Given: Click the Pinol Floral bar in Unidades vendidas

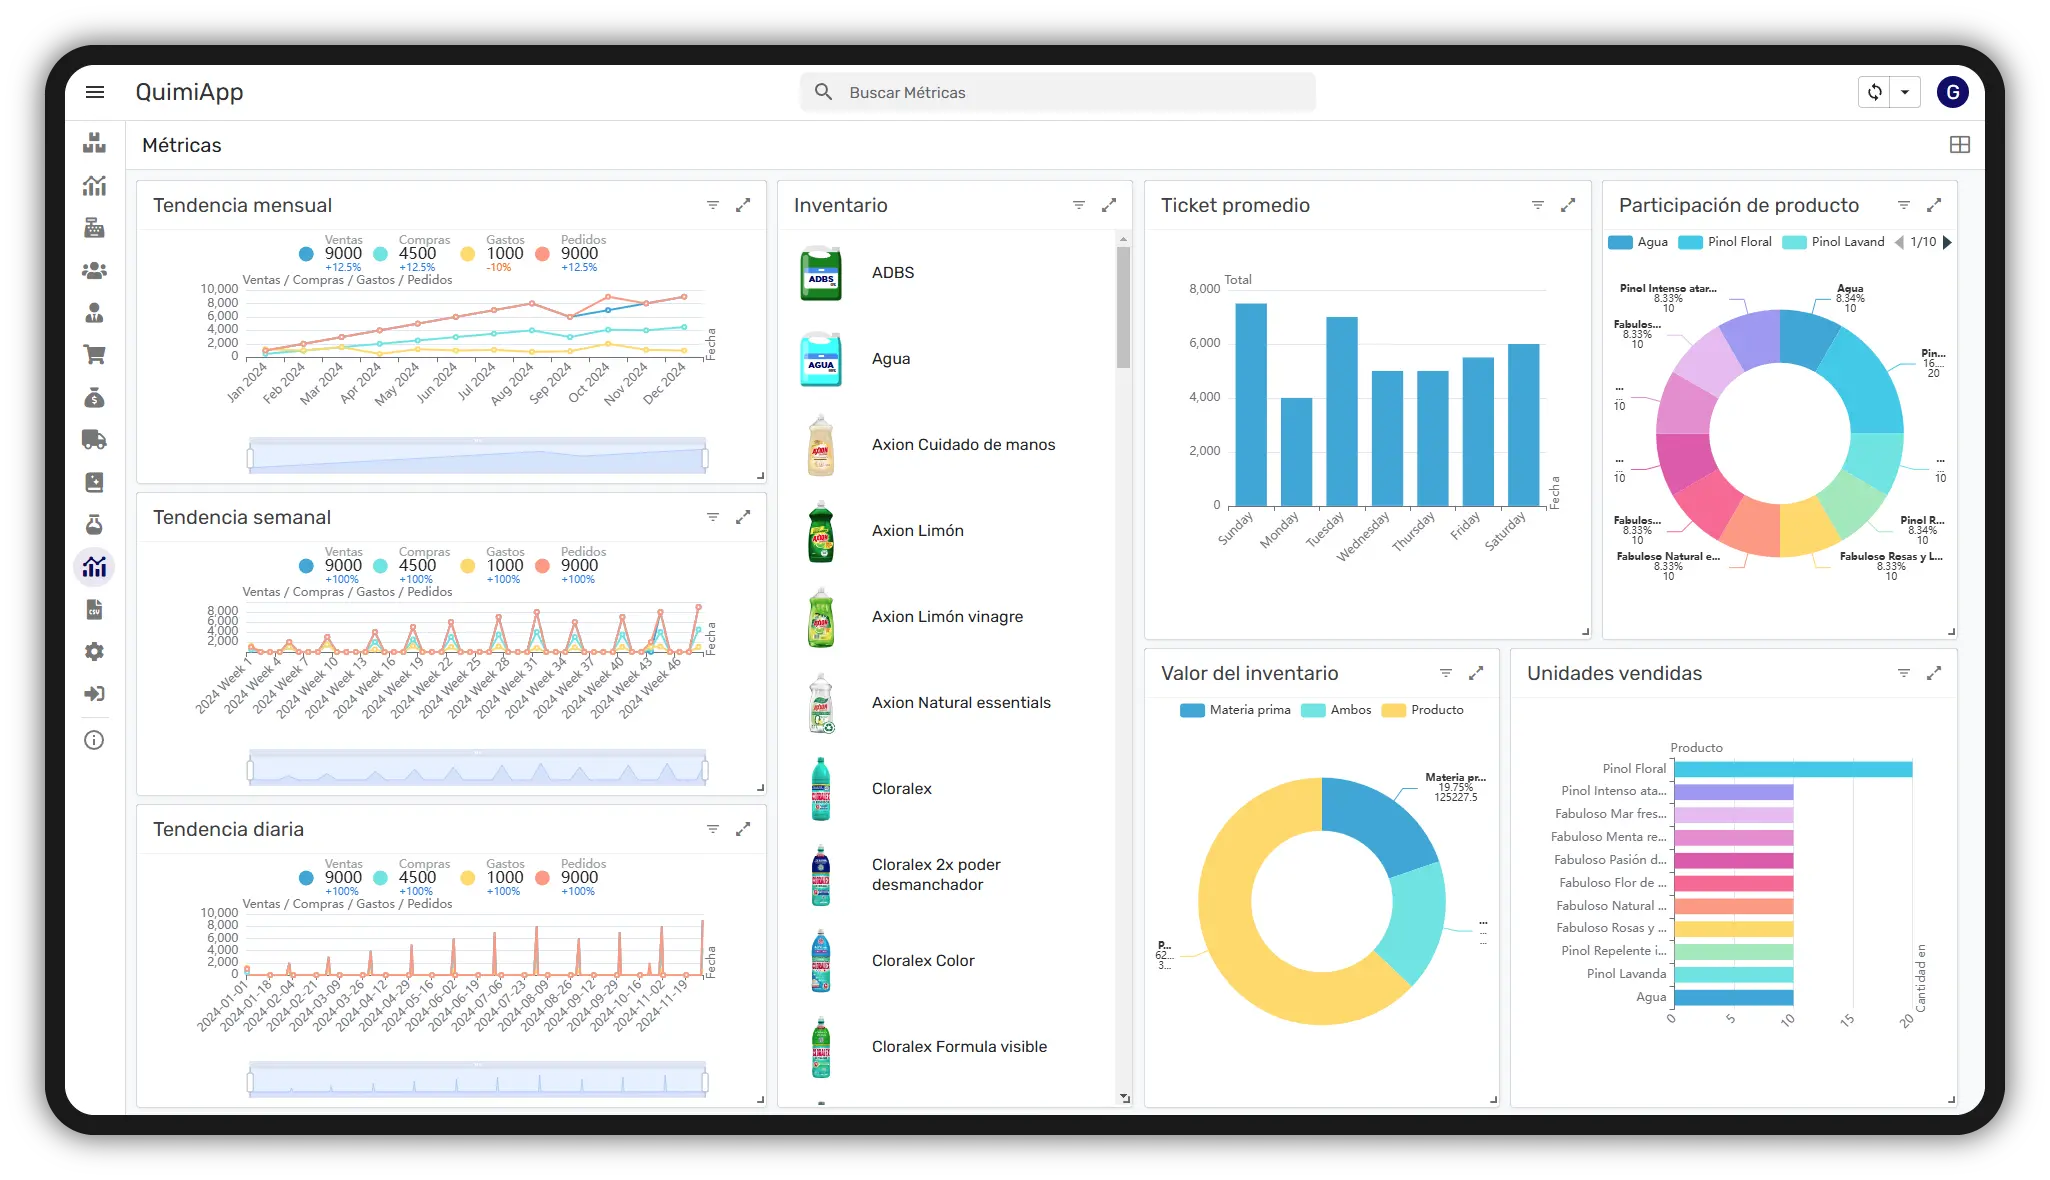Looking at the screenshot, I should coord(1793,769).
